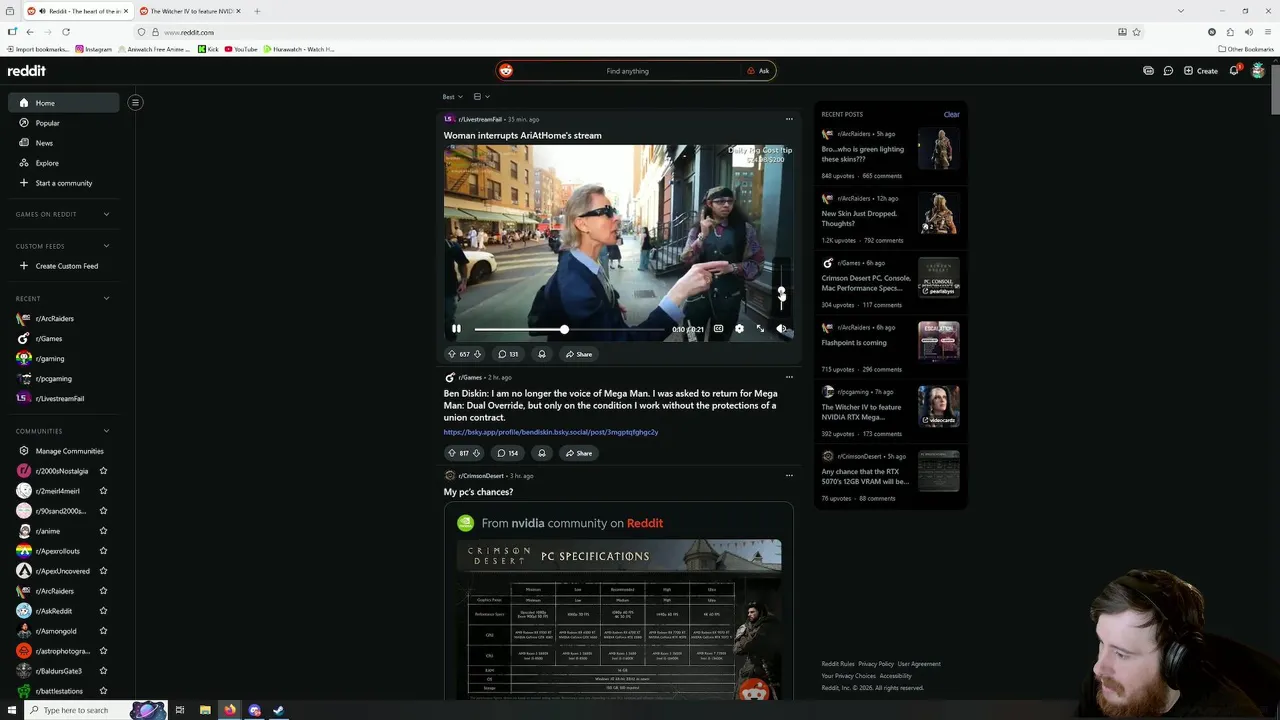Open the more options menu on the LivestreamFail post
1280x720 pixels.
coord(789,119)
